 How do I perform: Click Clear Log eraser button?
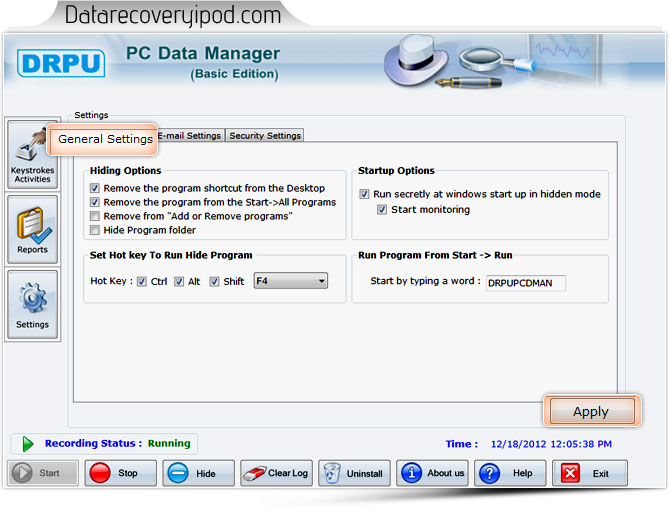[x=276, y=473]
